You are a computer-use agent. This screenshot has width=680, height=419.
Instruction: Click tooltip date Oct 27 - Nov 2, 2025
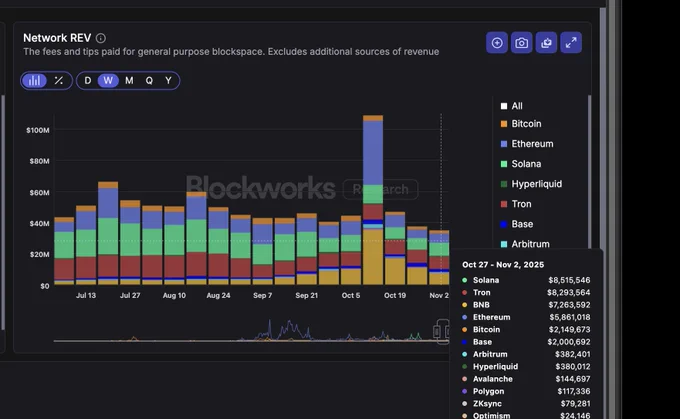click(x=503, y=265)
